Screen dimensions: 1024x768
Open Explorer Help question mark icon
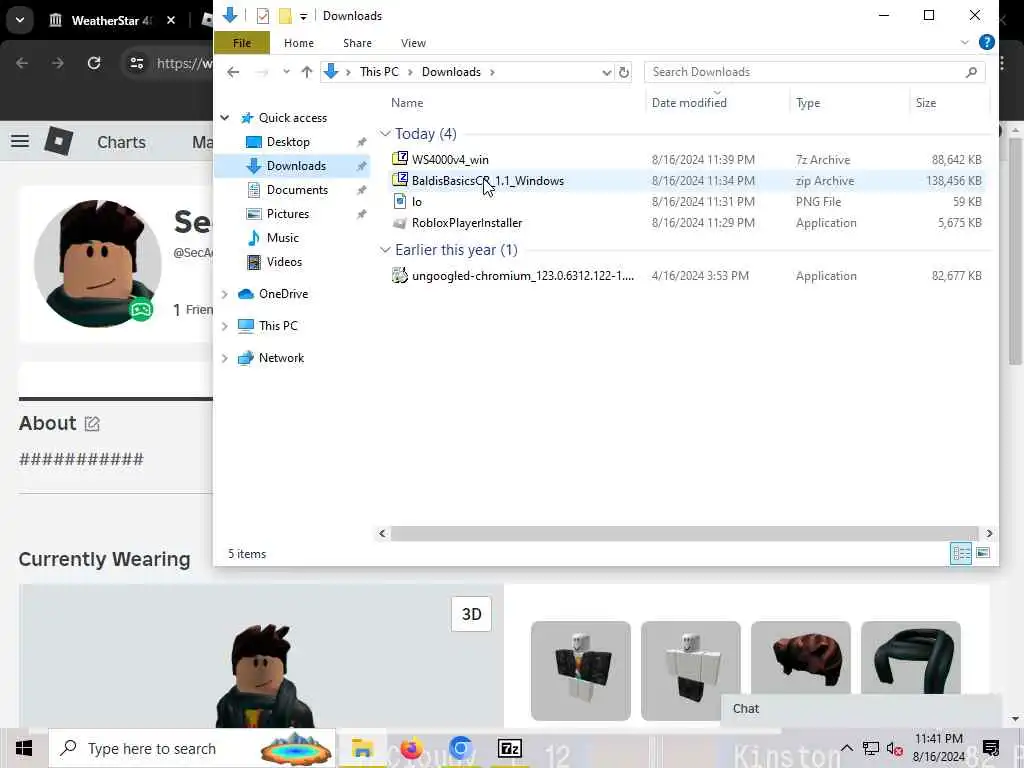point(986,42)
